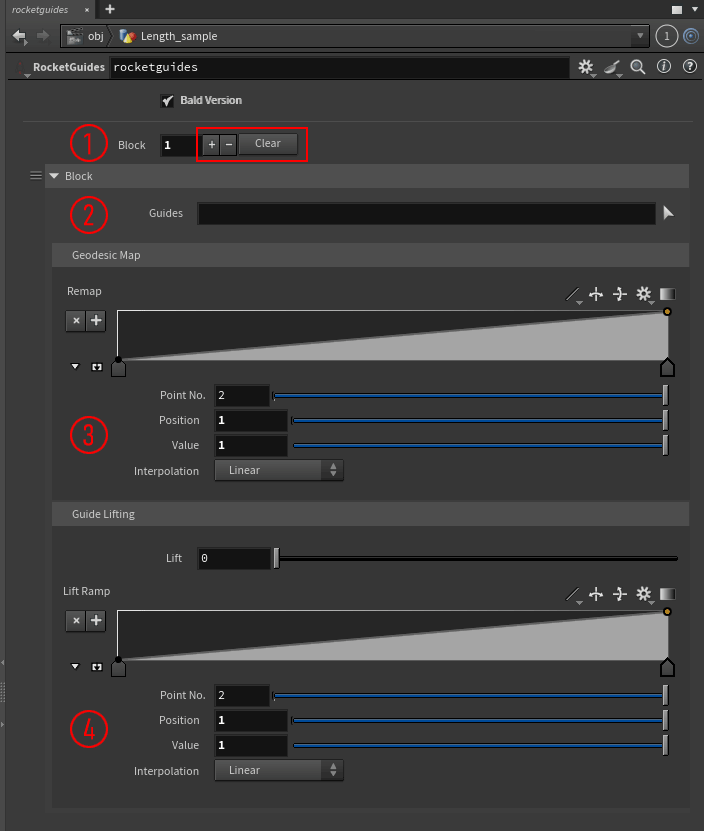Select Remap ramp right end marker

point(667,367)
